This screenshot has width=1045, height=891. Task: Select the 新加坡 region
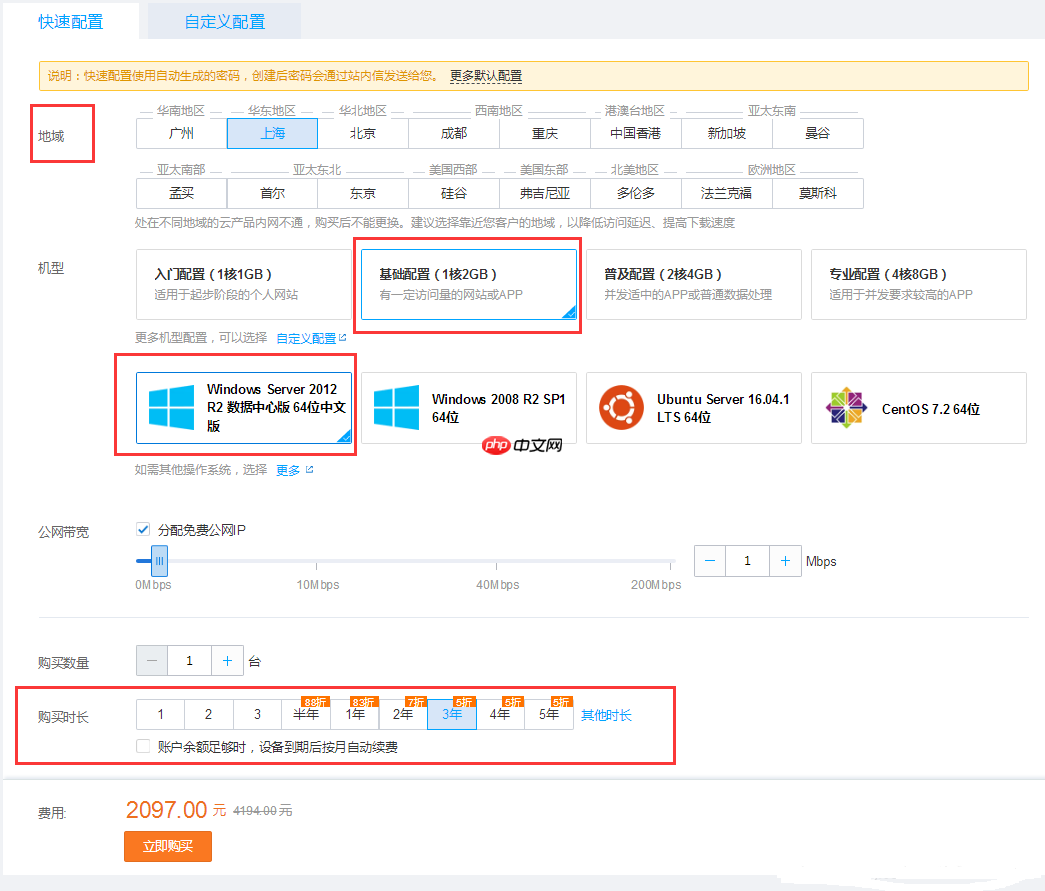pyautogui.click(x=727, y=133)
